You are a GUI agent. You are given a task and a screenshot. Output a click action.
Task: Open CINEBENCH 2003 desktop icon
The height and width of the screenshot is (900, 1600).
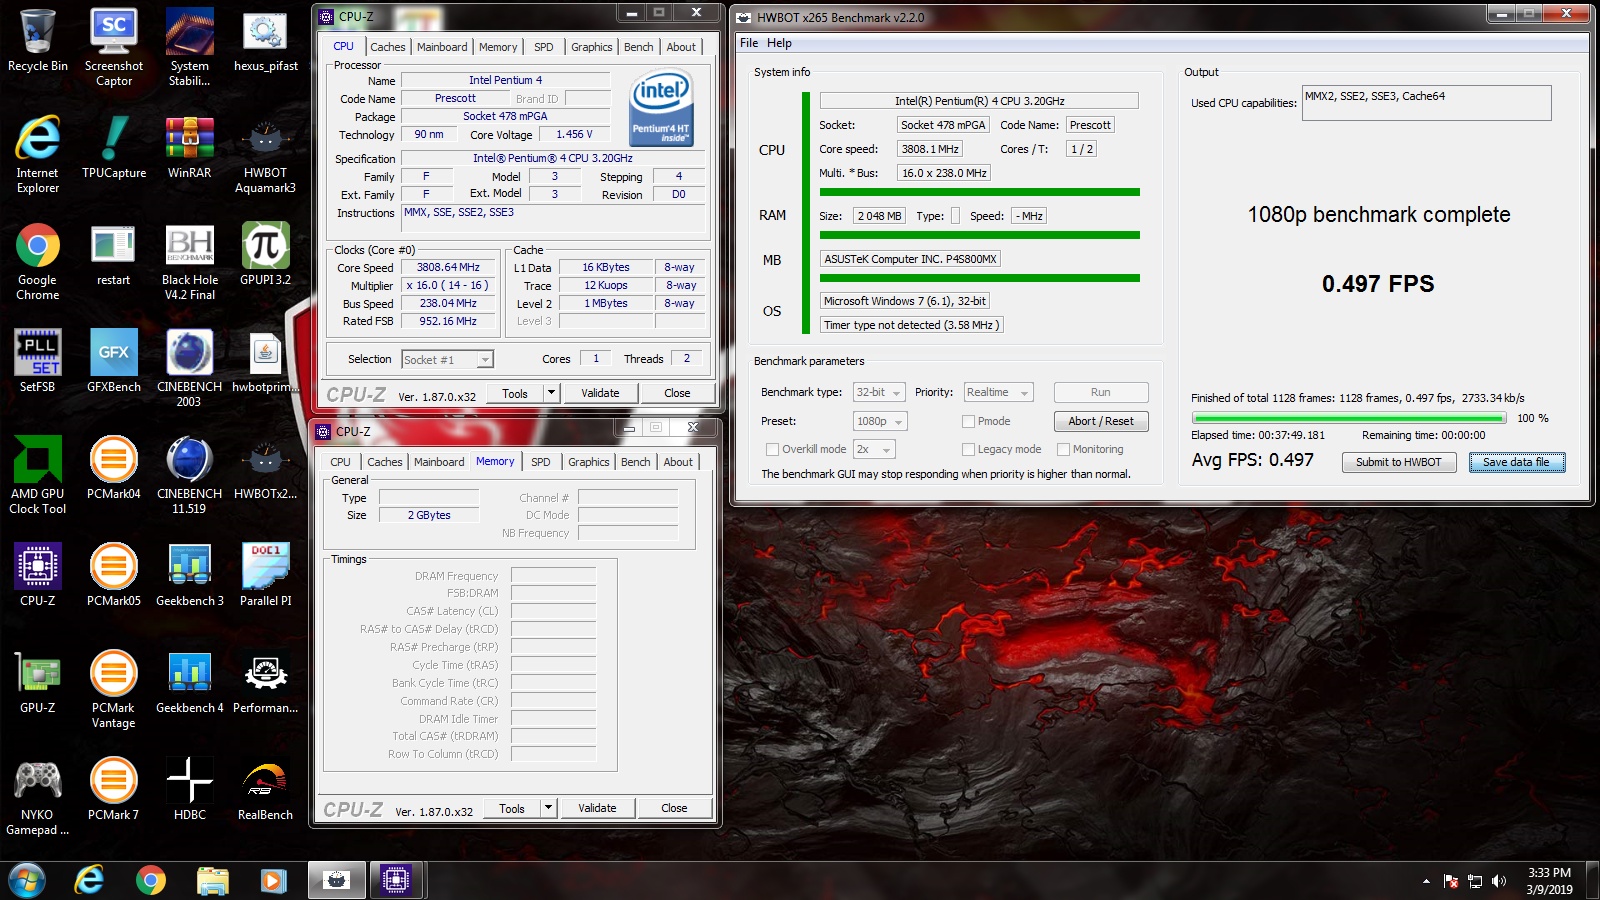coord(190,368)
